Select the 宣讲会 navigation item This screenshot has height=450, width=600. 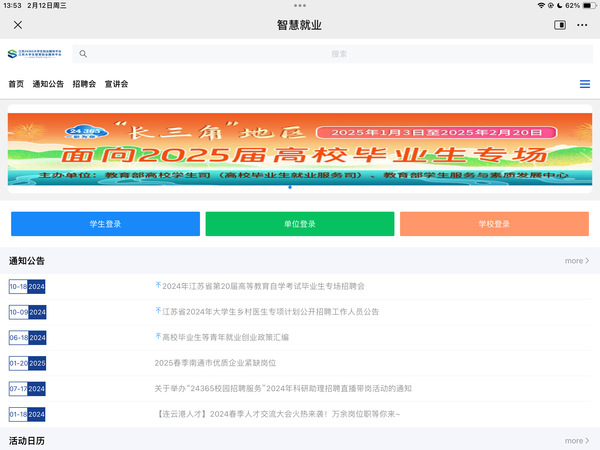click(x=116, y=84)
